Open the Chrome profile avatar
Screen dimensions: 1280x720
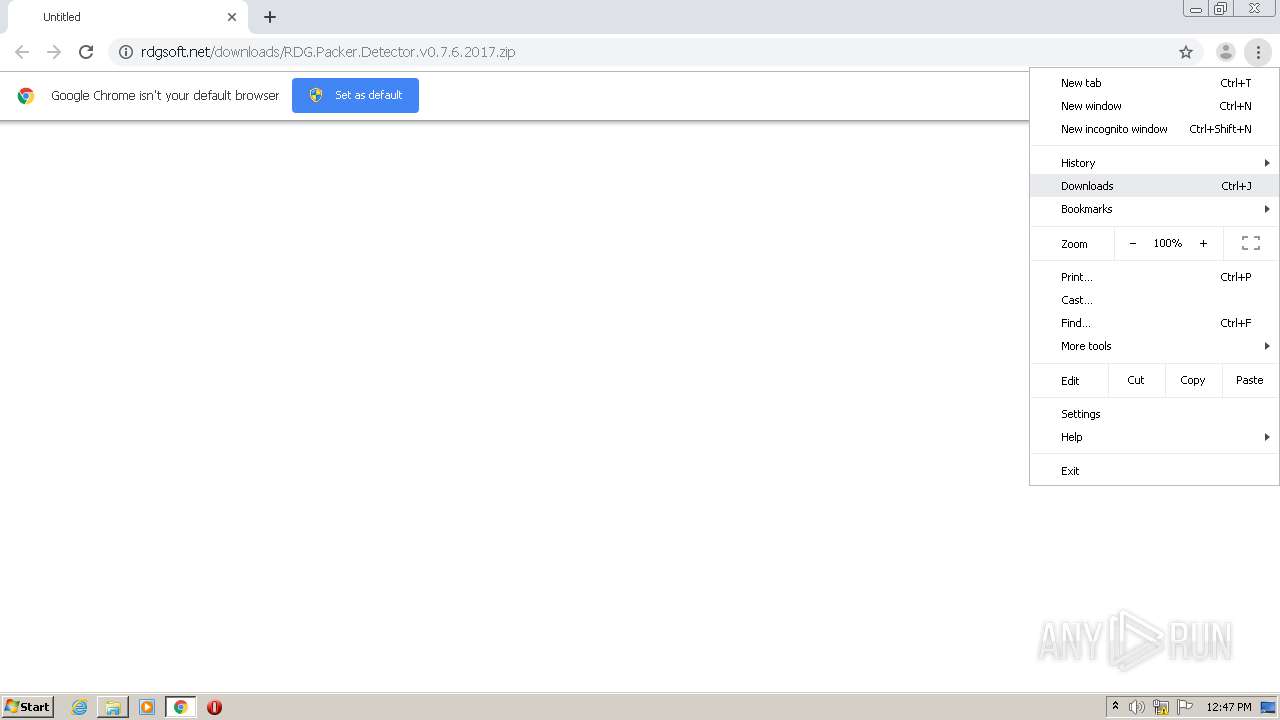coord(1225,52)
